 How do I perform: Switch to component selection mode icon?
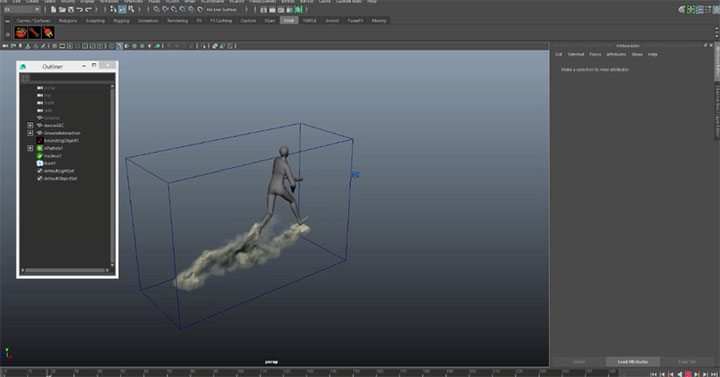click(131, 9)
